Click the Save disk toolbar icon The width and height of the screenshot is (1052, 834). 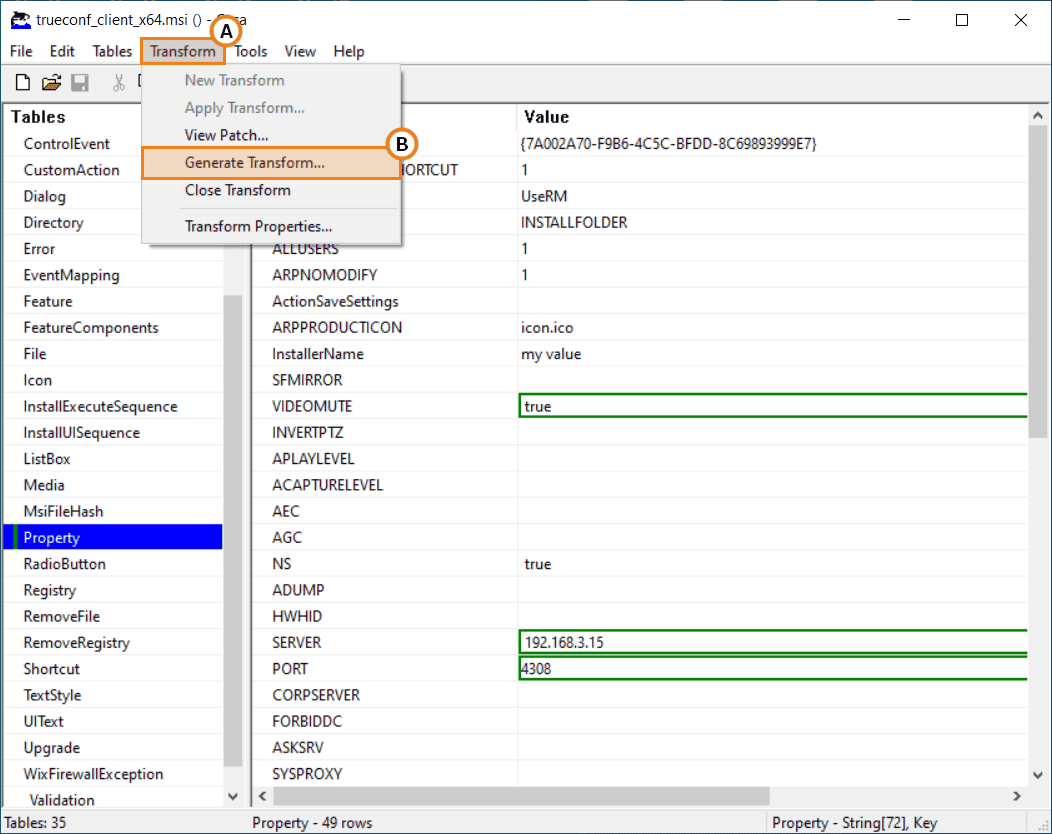pyautogui.click(x=80, y=83)
